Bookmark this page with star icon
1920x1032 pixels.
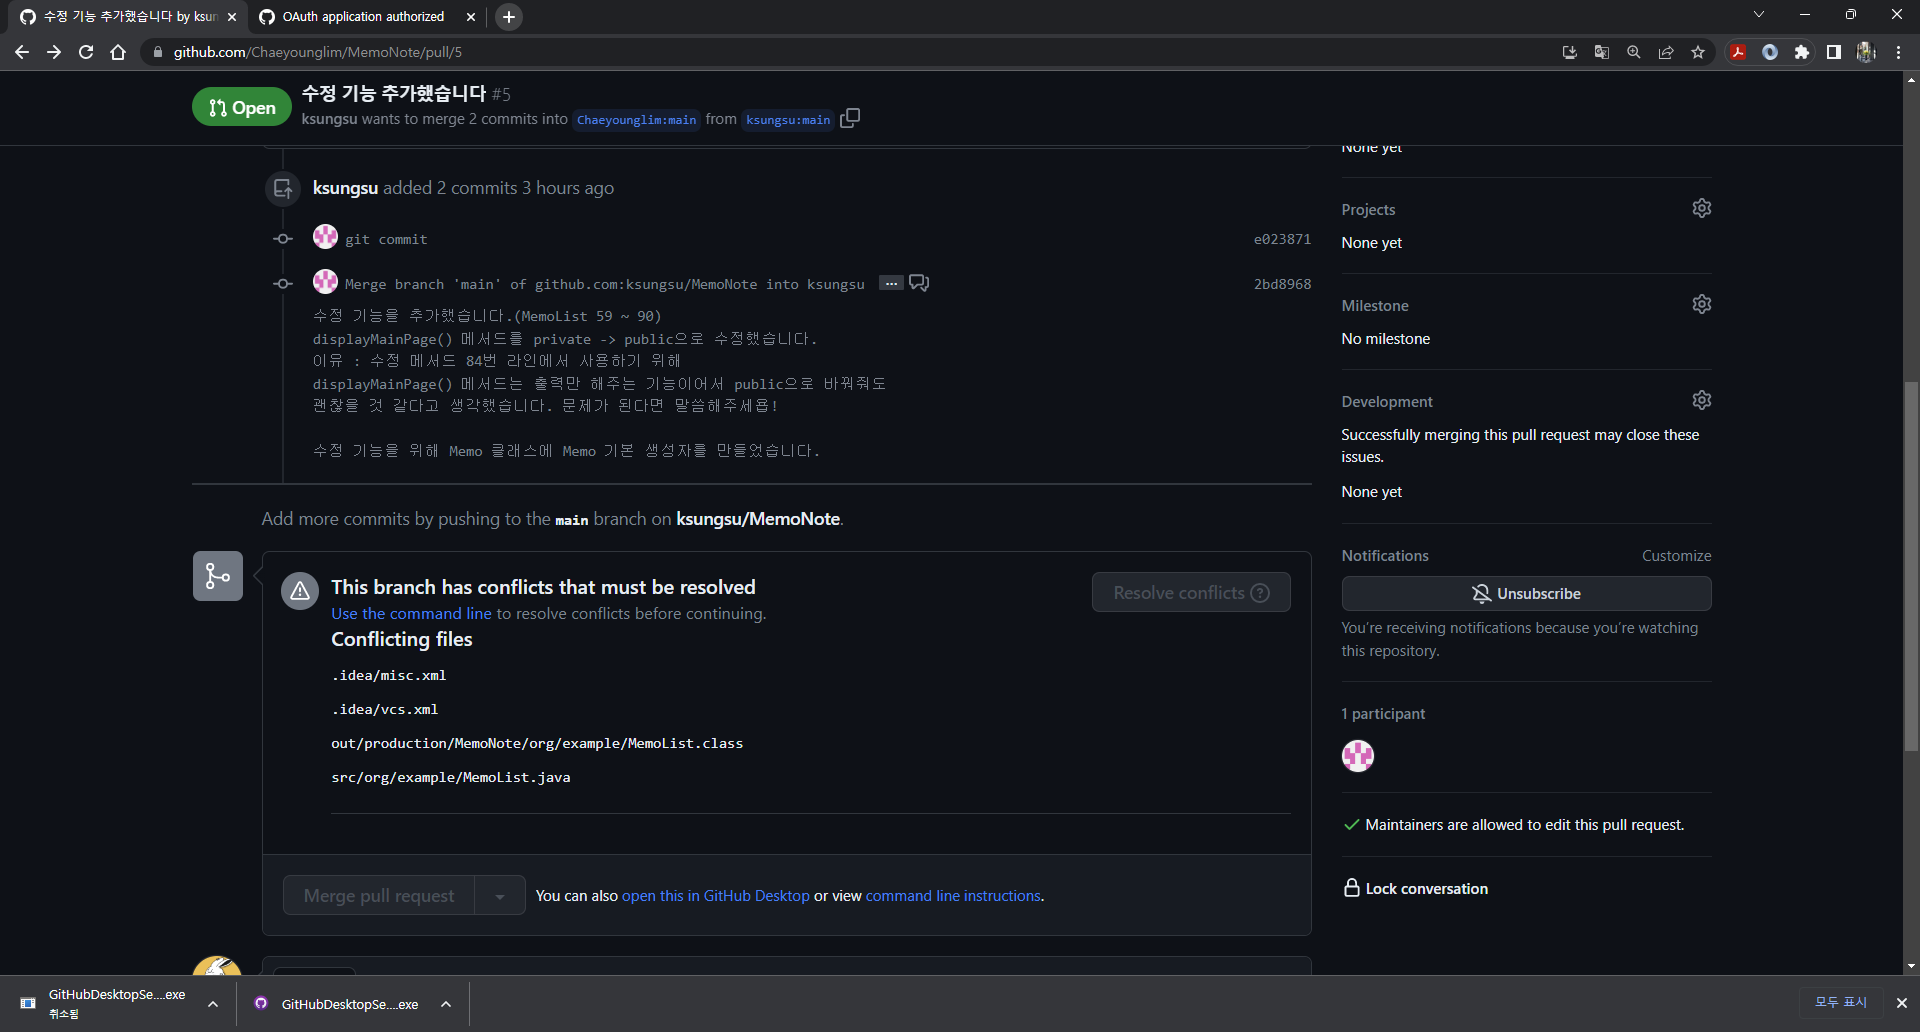[x=1698, y=52]
